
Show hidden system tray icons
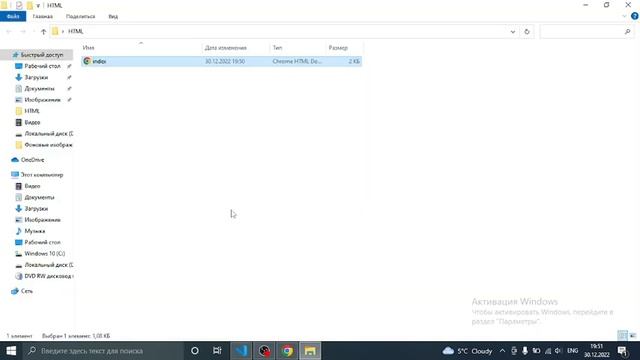(x=502, y=351)
